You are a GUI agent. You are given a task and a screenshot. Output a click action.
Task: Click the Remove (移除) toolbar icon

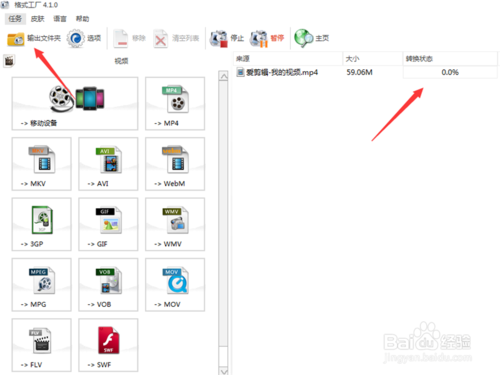(x=121, y=39)
